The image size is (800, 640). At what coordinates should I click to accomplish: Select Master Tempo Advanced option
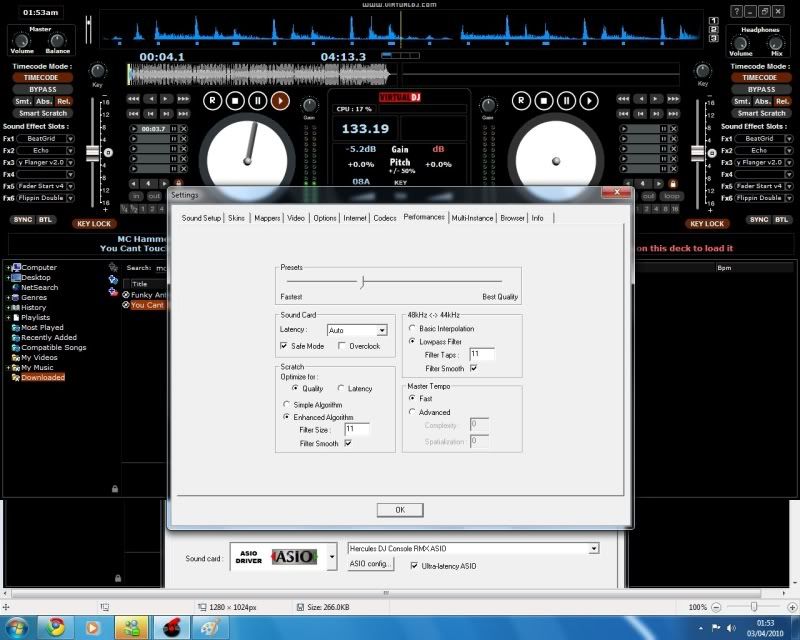point(412,412)
